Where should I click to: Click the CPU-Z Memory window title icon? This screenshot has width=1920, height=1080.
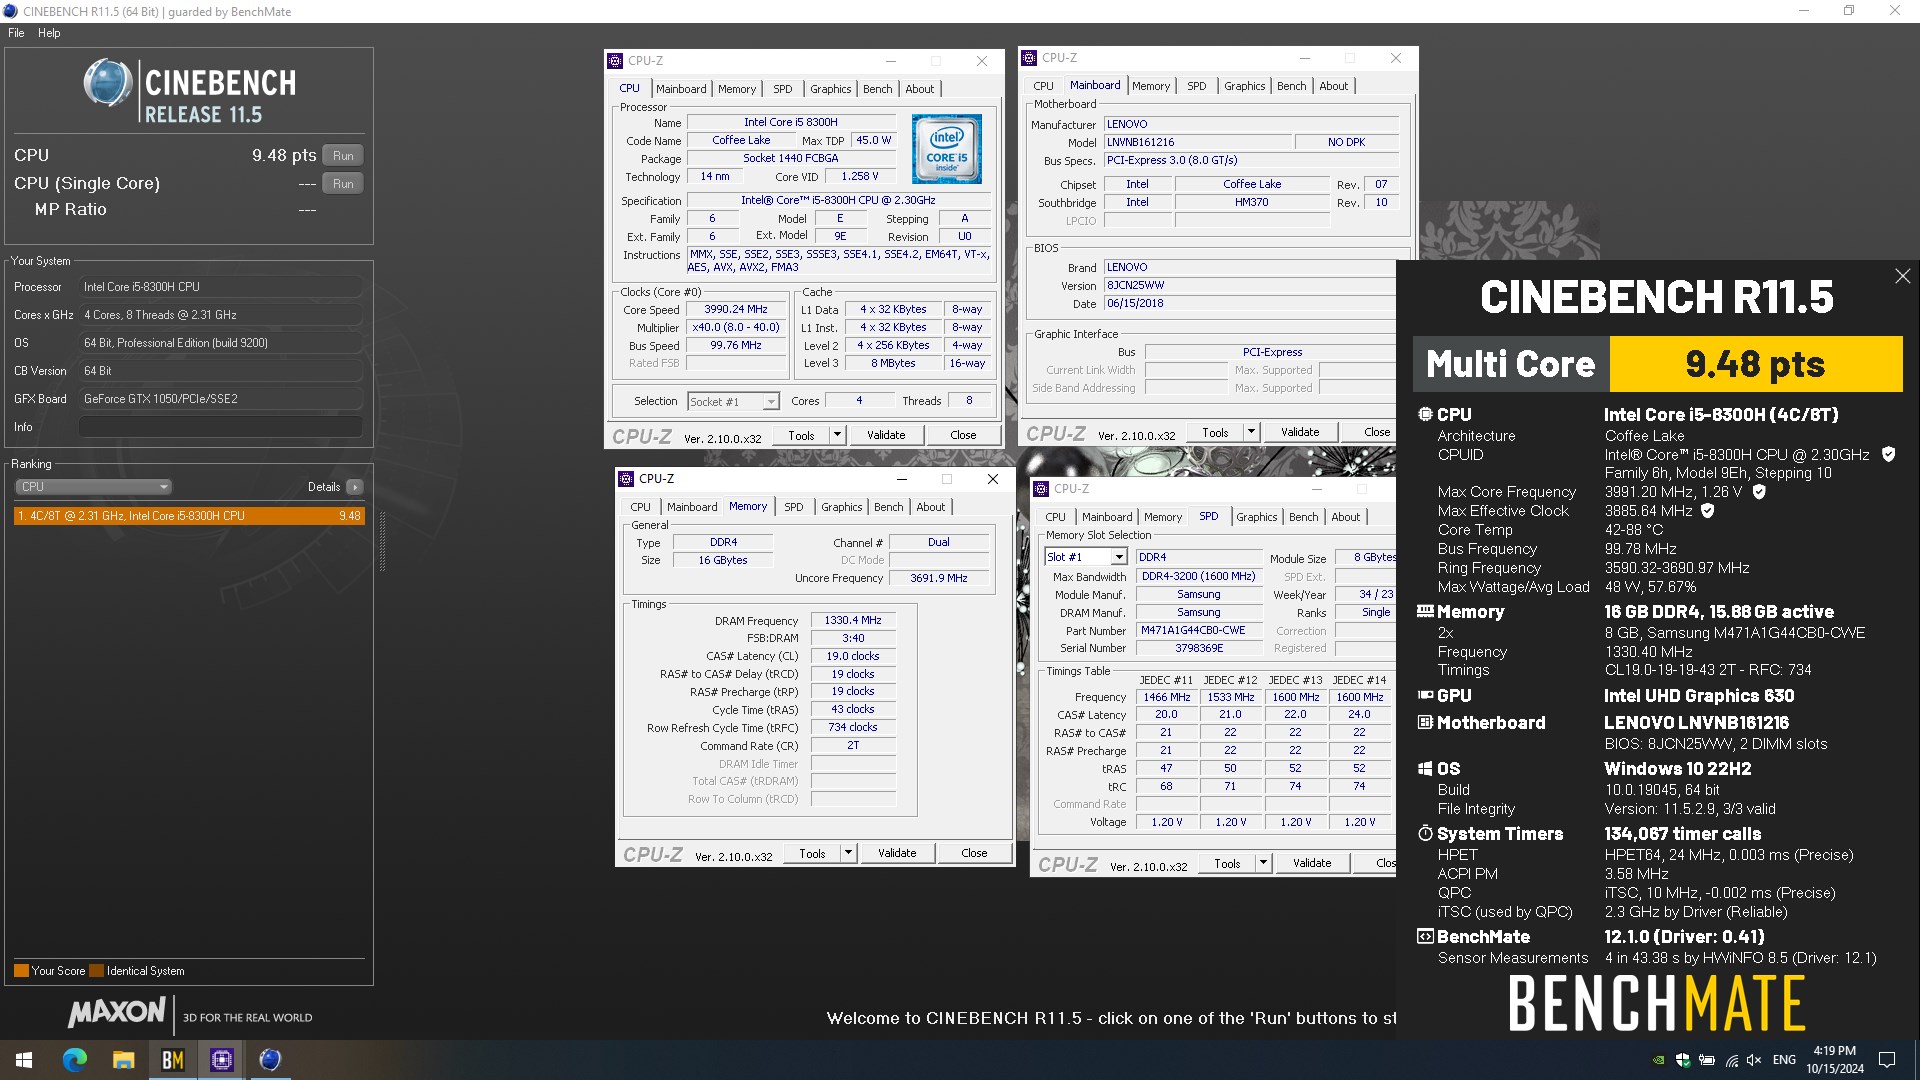[626, 479]
